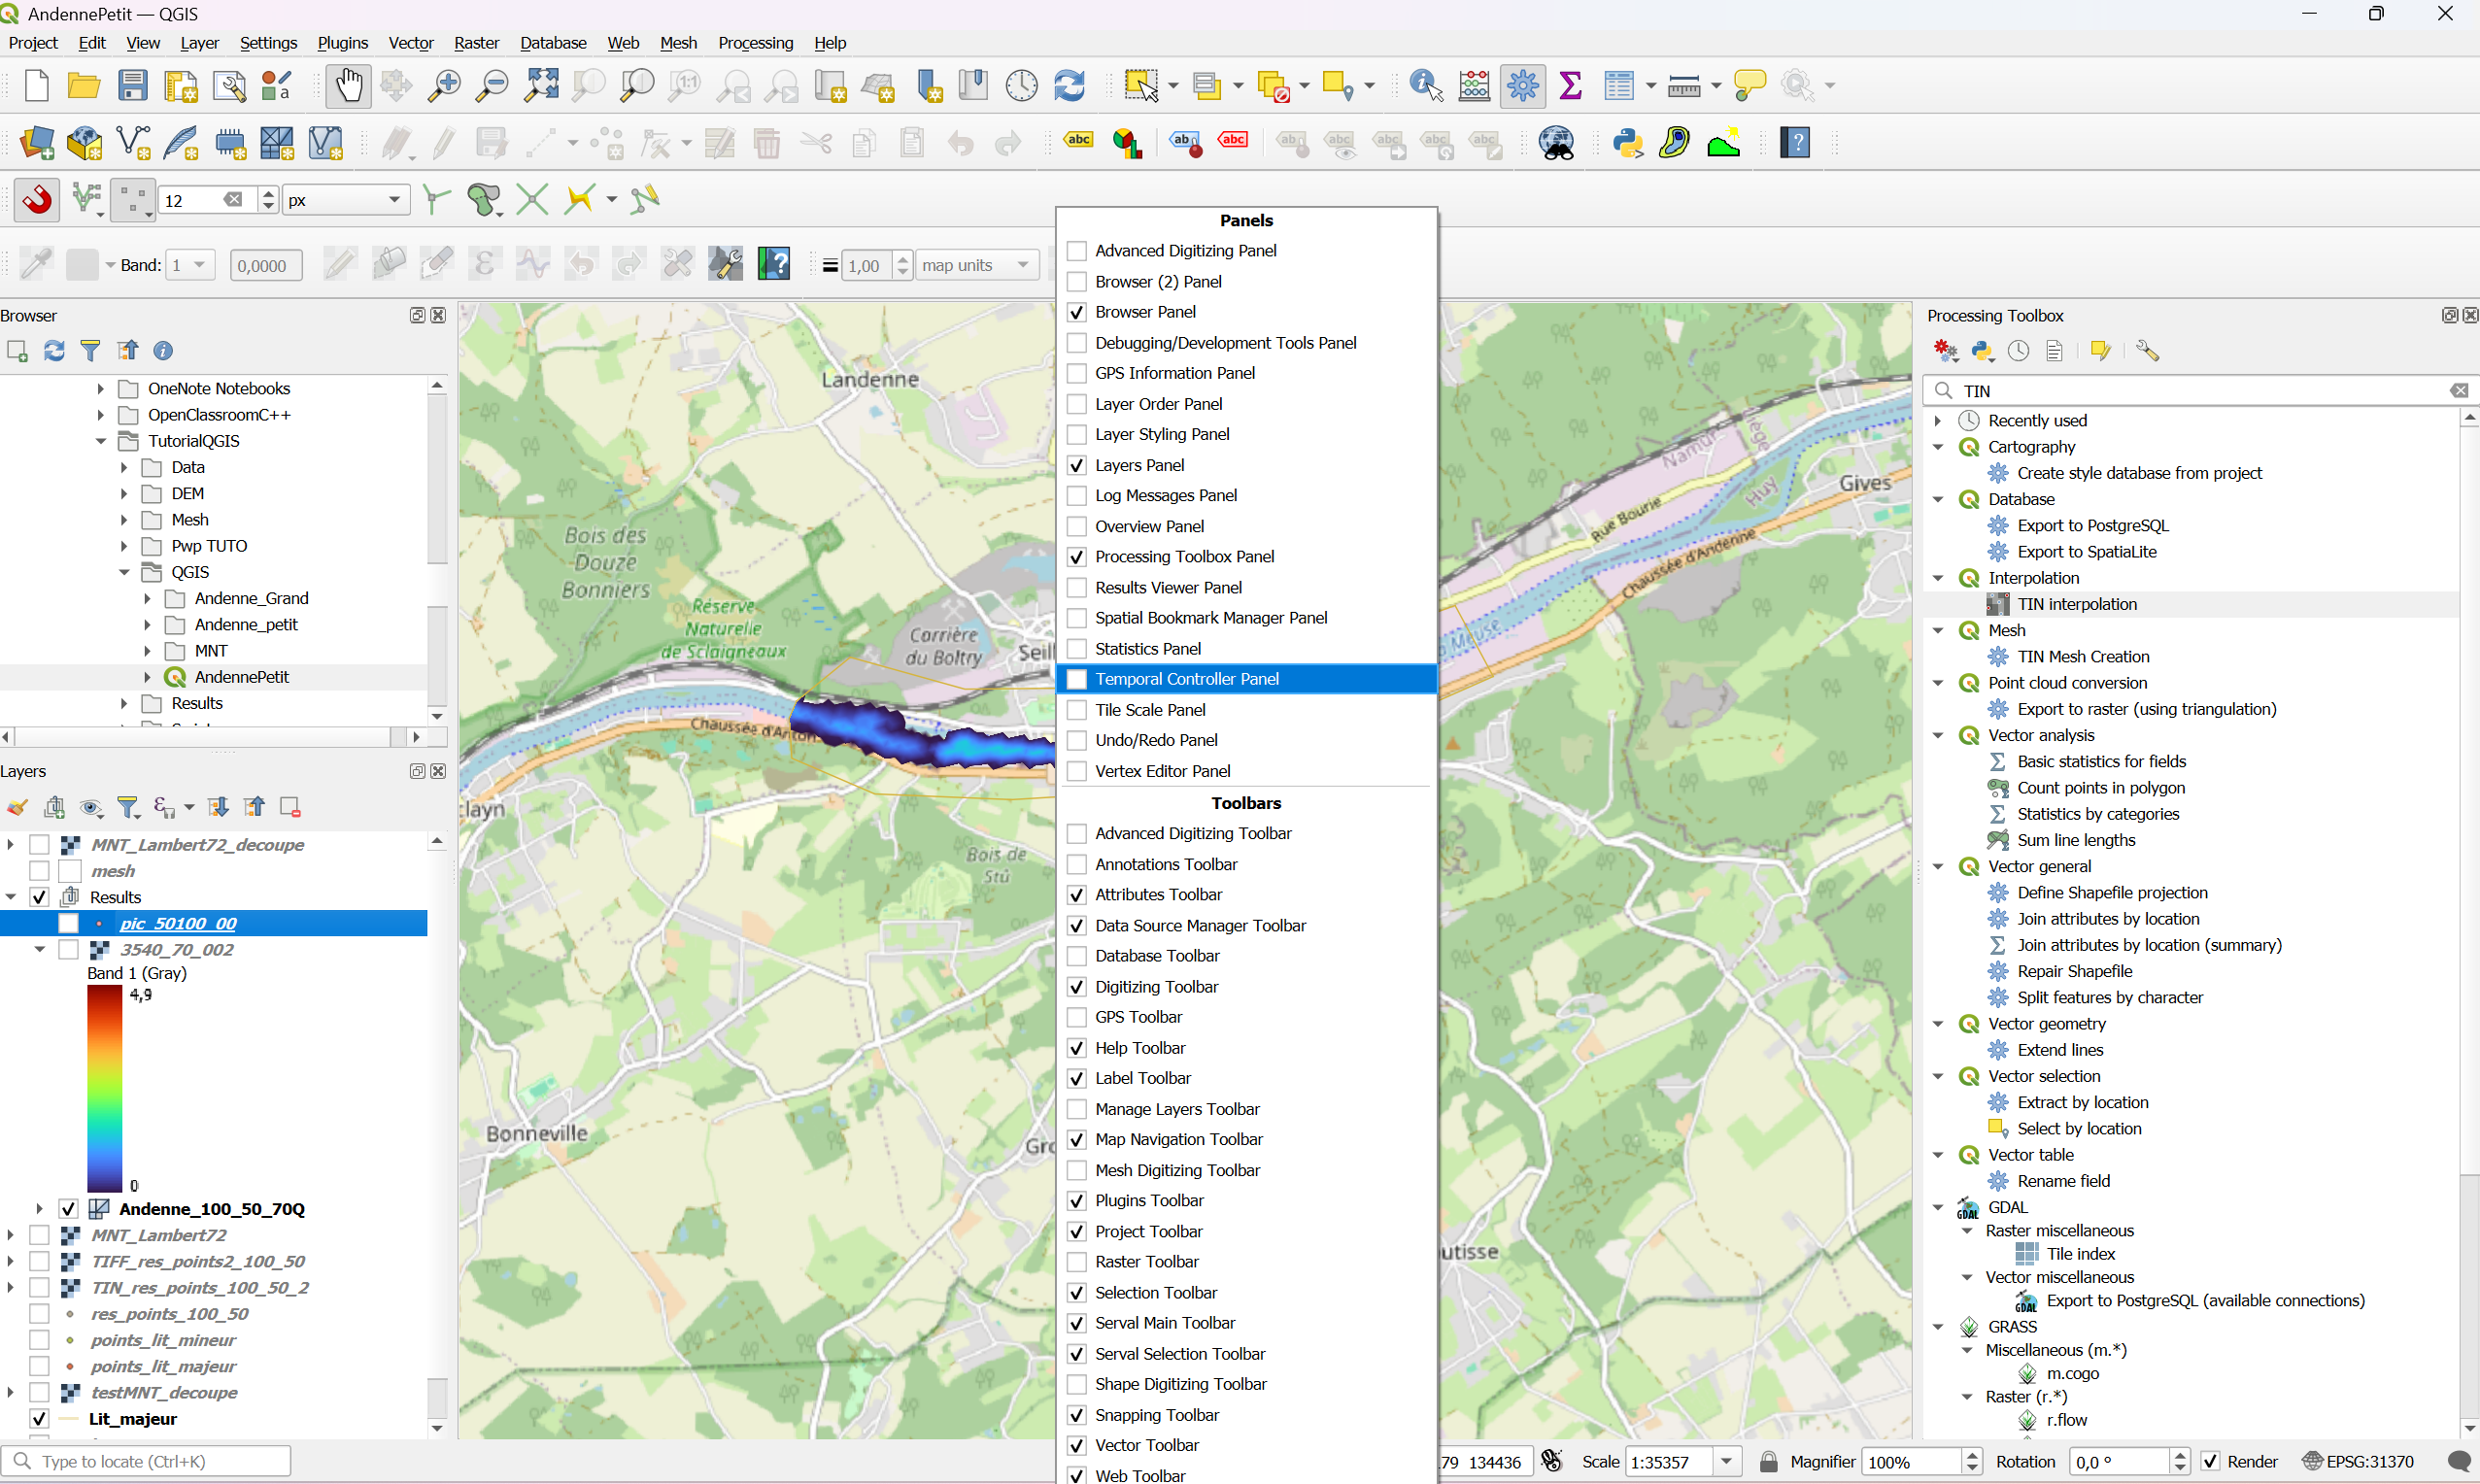Click the Zoom In magnifier tool
2480x1484 pixels.
[x=443, y=86]
